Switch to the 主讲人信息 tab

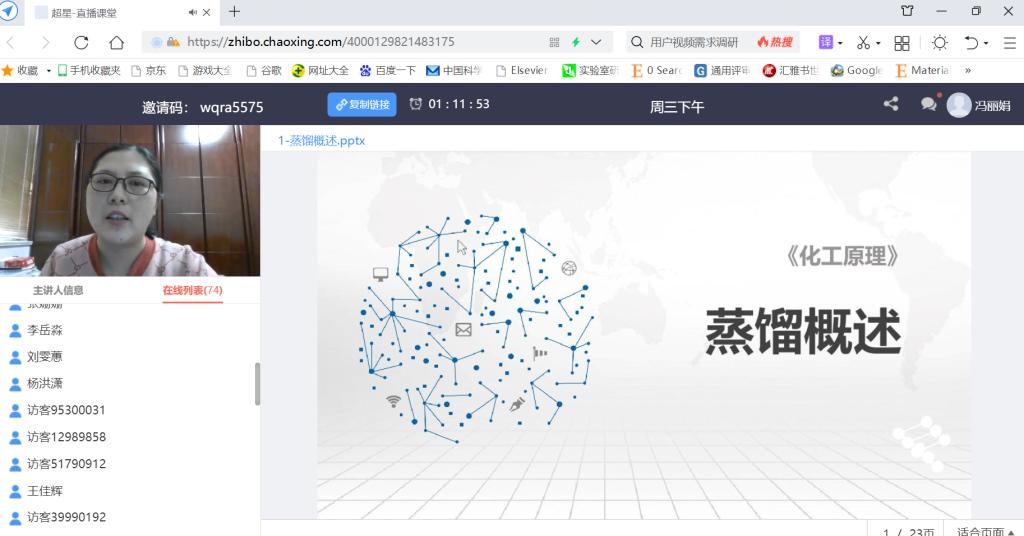click(x=58, y=290)
